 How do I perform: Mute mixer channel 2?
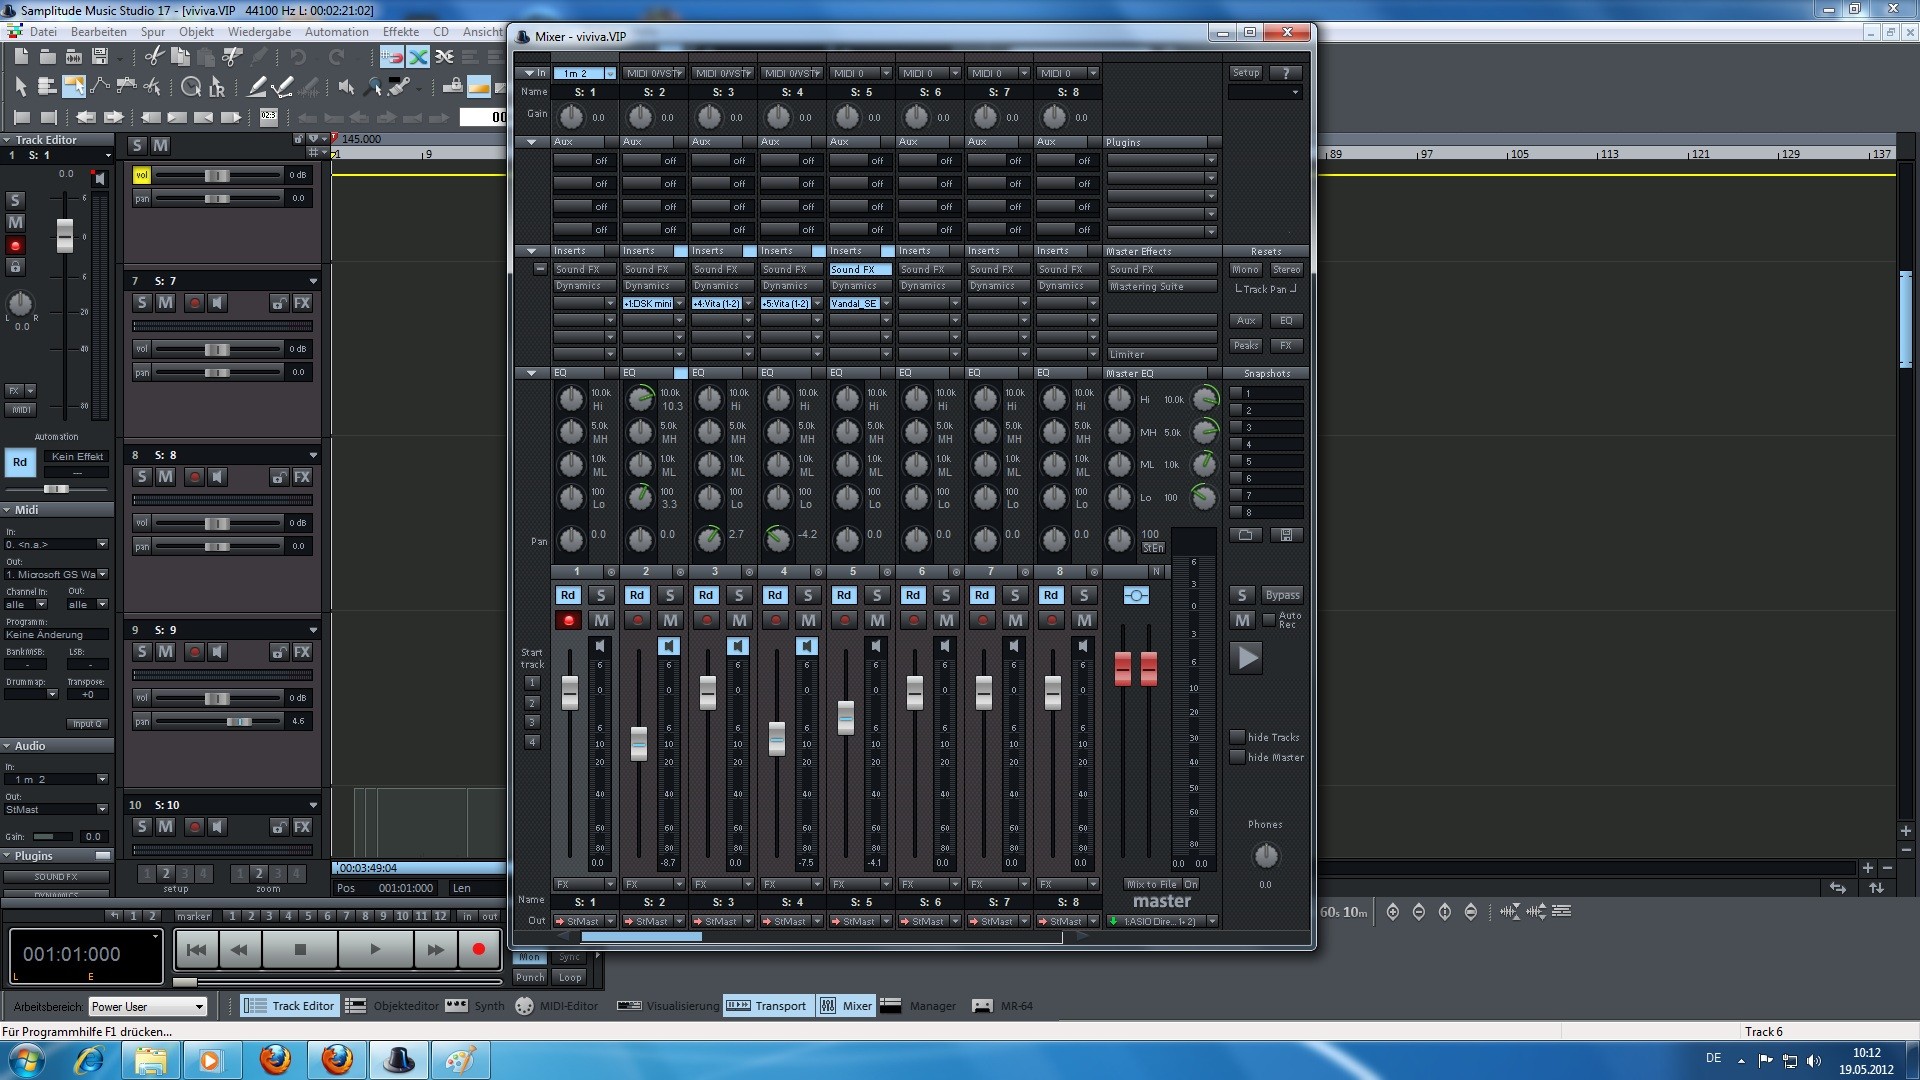pos(670,620)
